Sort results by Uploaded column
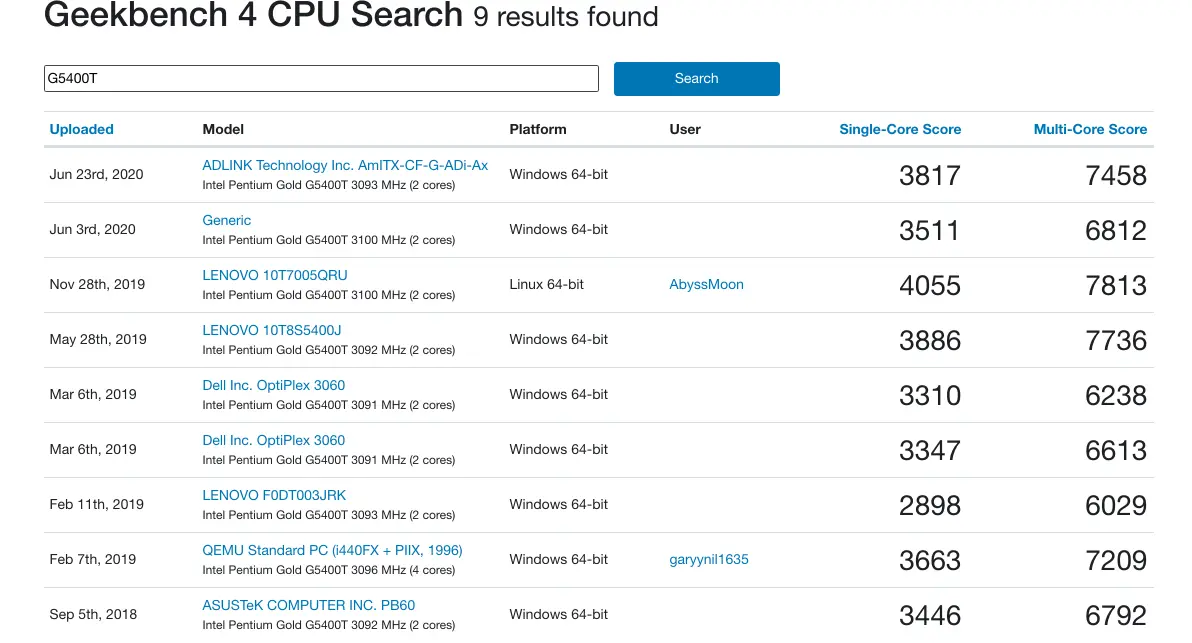1192x643 pixels. (x=81, y=129)
